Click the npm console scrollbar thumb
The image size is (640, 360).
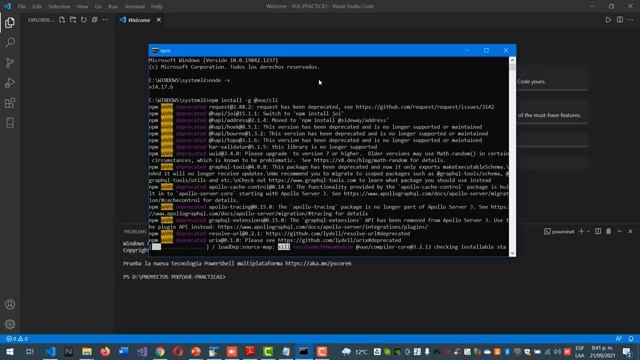pyautogui.click(x=512, y=67)
